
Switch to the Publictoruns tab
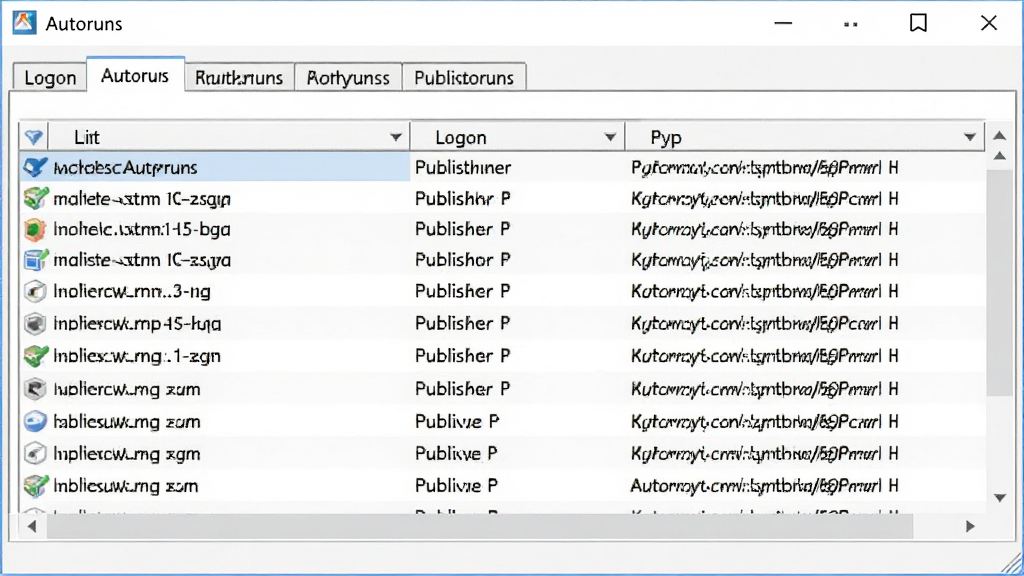464,78
